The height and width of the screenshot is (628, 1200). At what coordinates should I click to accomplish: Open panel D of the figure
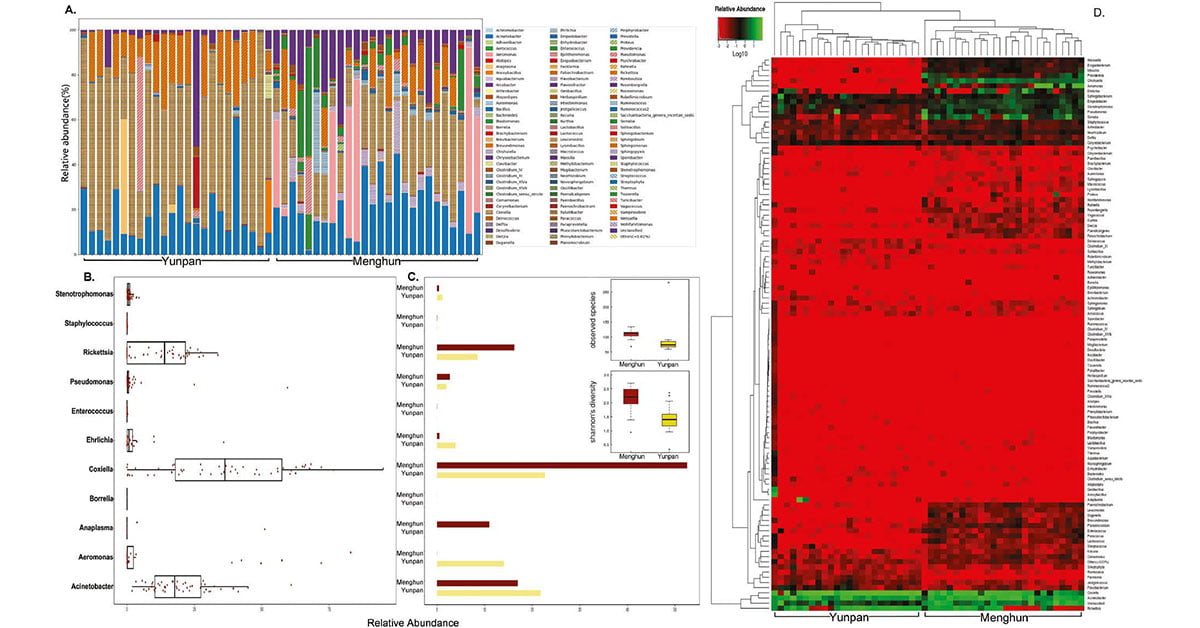(1098, 13)
